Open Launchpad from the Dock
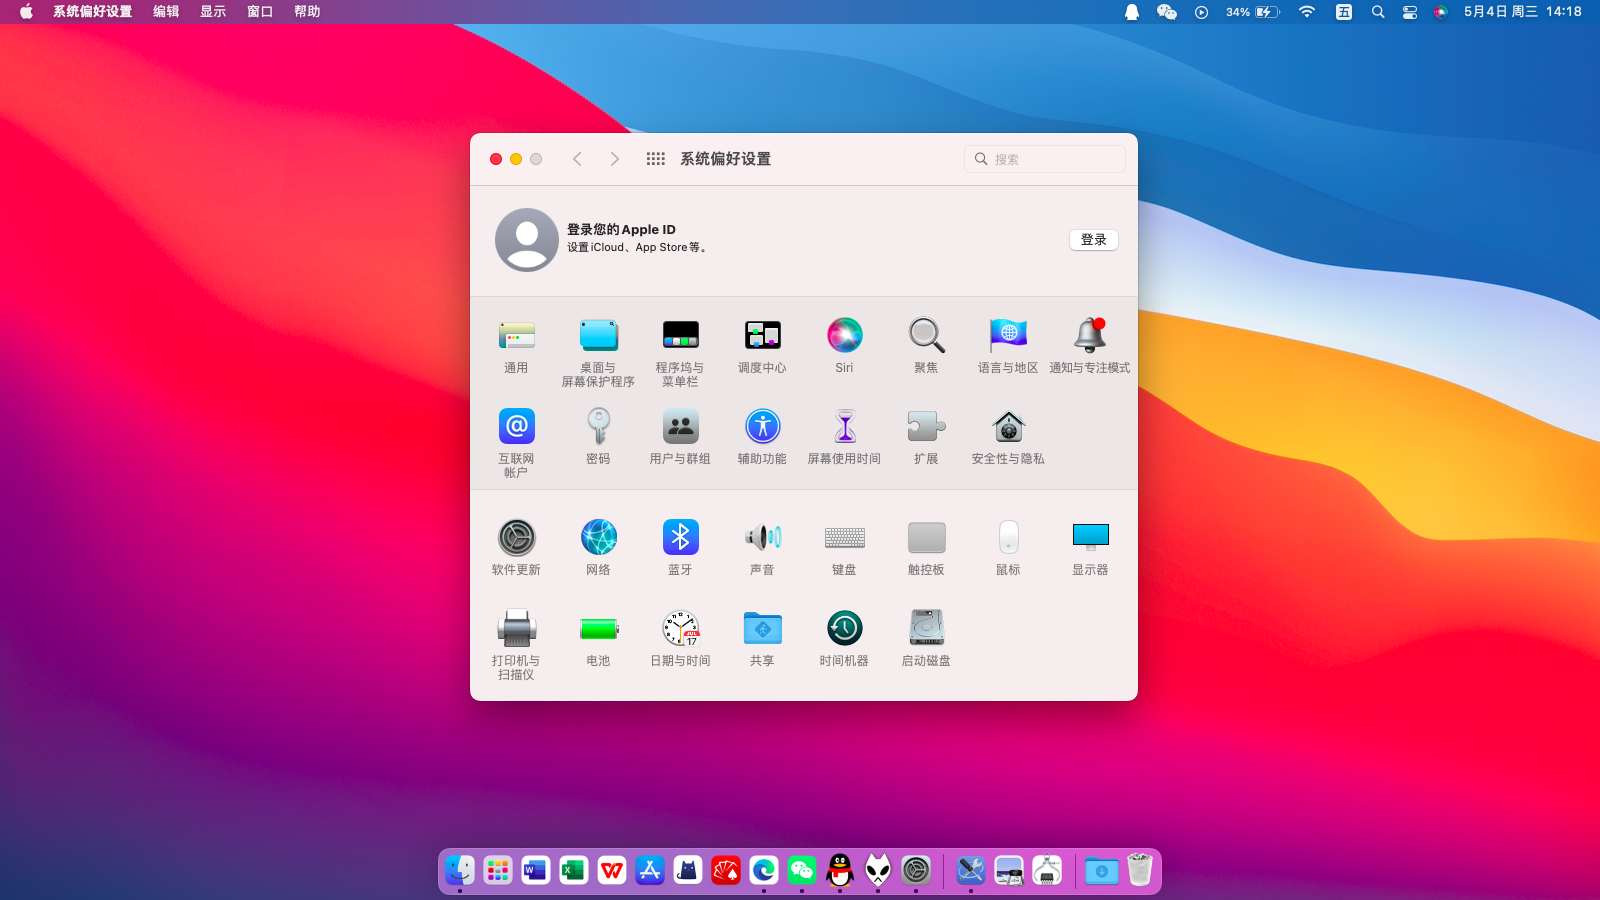This screenshot has width=1600, height=900. (x=498, y=871)
